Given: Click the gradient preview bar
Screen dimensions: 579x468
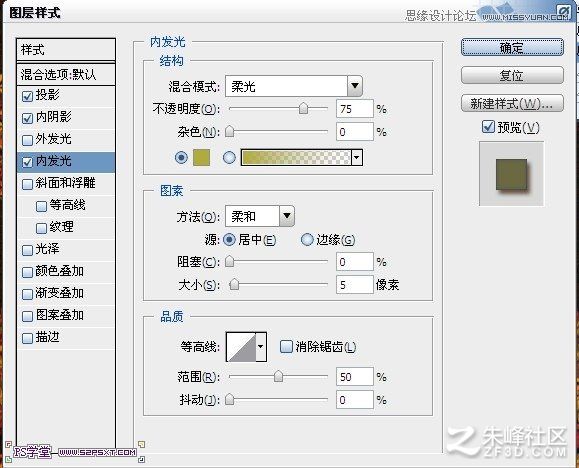Looking at the screenshot, I should point(296,158).
